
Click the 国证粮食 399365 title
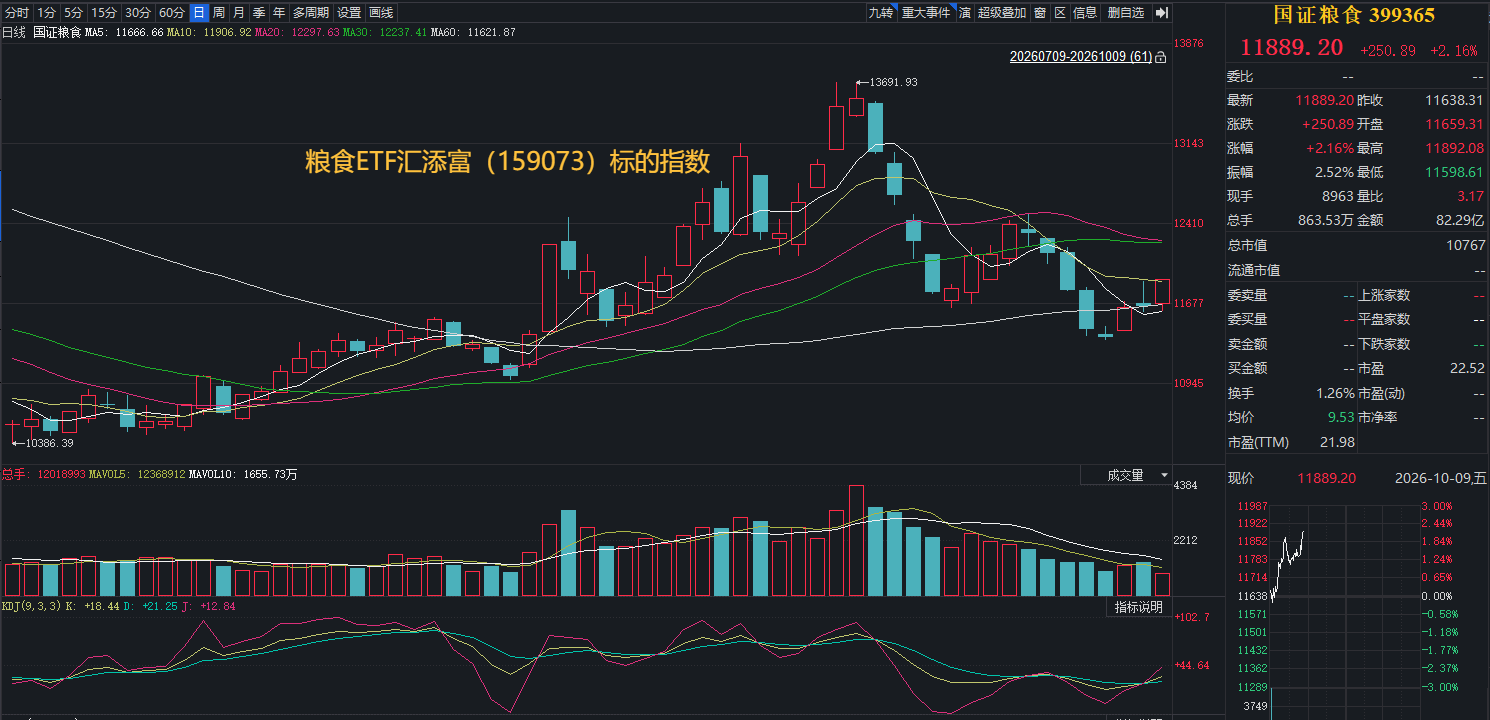click(1353, 15)
